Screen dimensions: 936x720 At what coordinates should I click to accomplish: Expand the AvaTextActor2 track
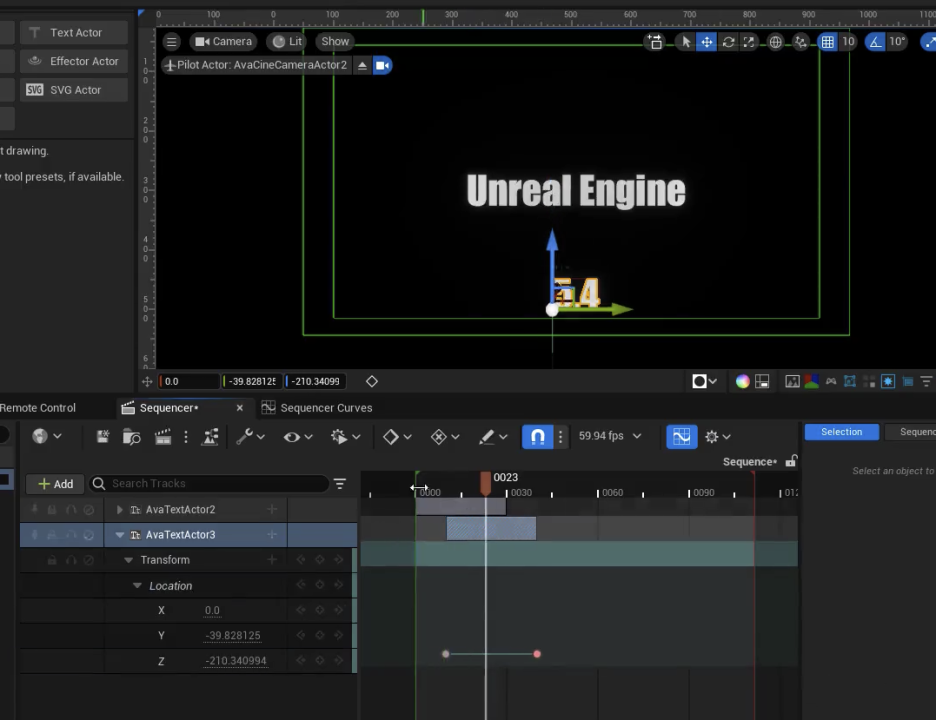coord(120,510)
